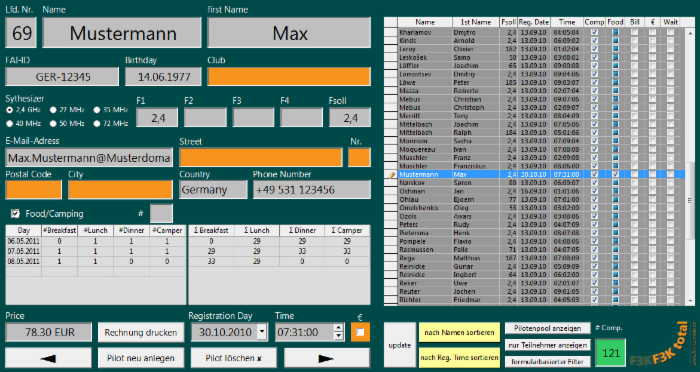Image resolution: width=700 pixels, height=372 pixels.
Task: Click the FAI-ID field GER-12345
Action: coord(62,76)
